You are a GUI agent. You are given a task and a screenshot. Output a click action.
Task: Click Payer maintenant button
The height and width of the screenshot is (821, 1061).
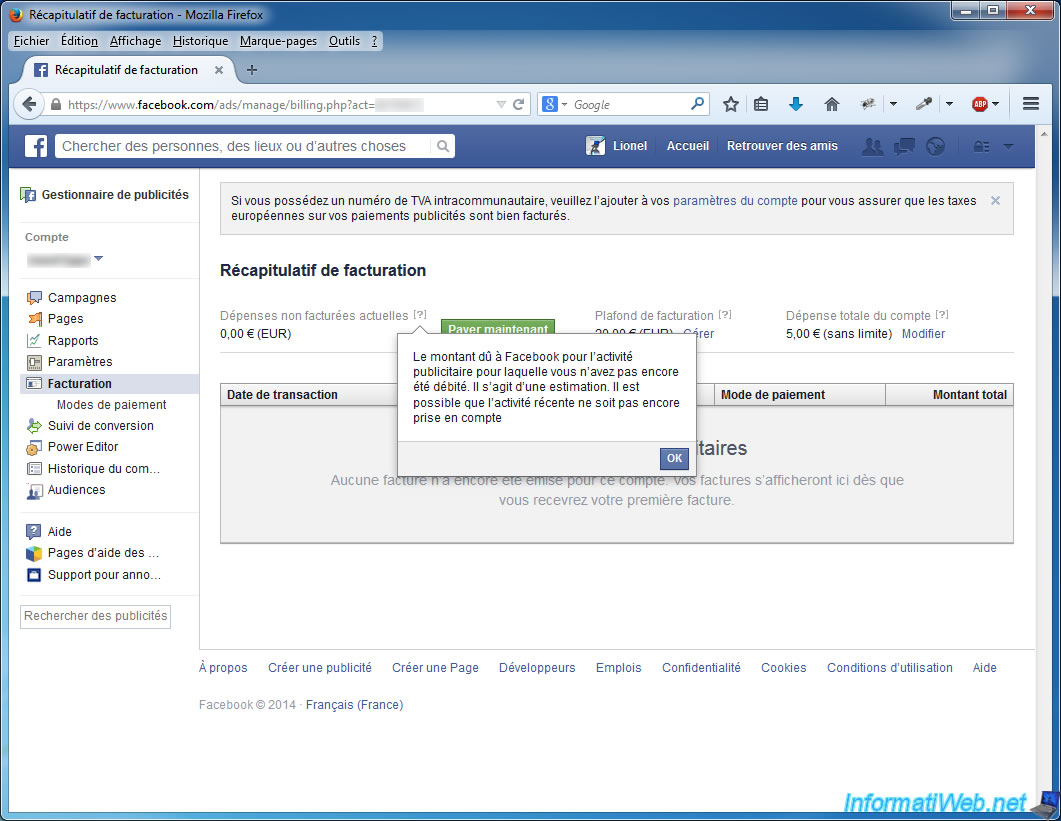(498, 327)
